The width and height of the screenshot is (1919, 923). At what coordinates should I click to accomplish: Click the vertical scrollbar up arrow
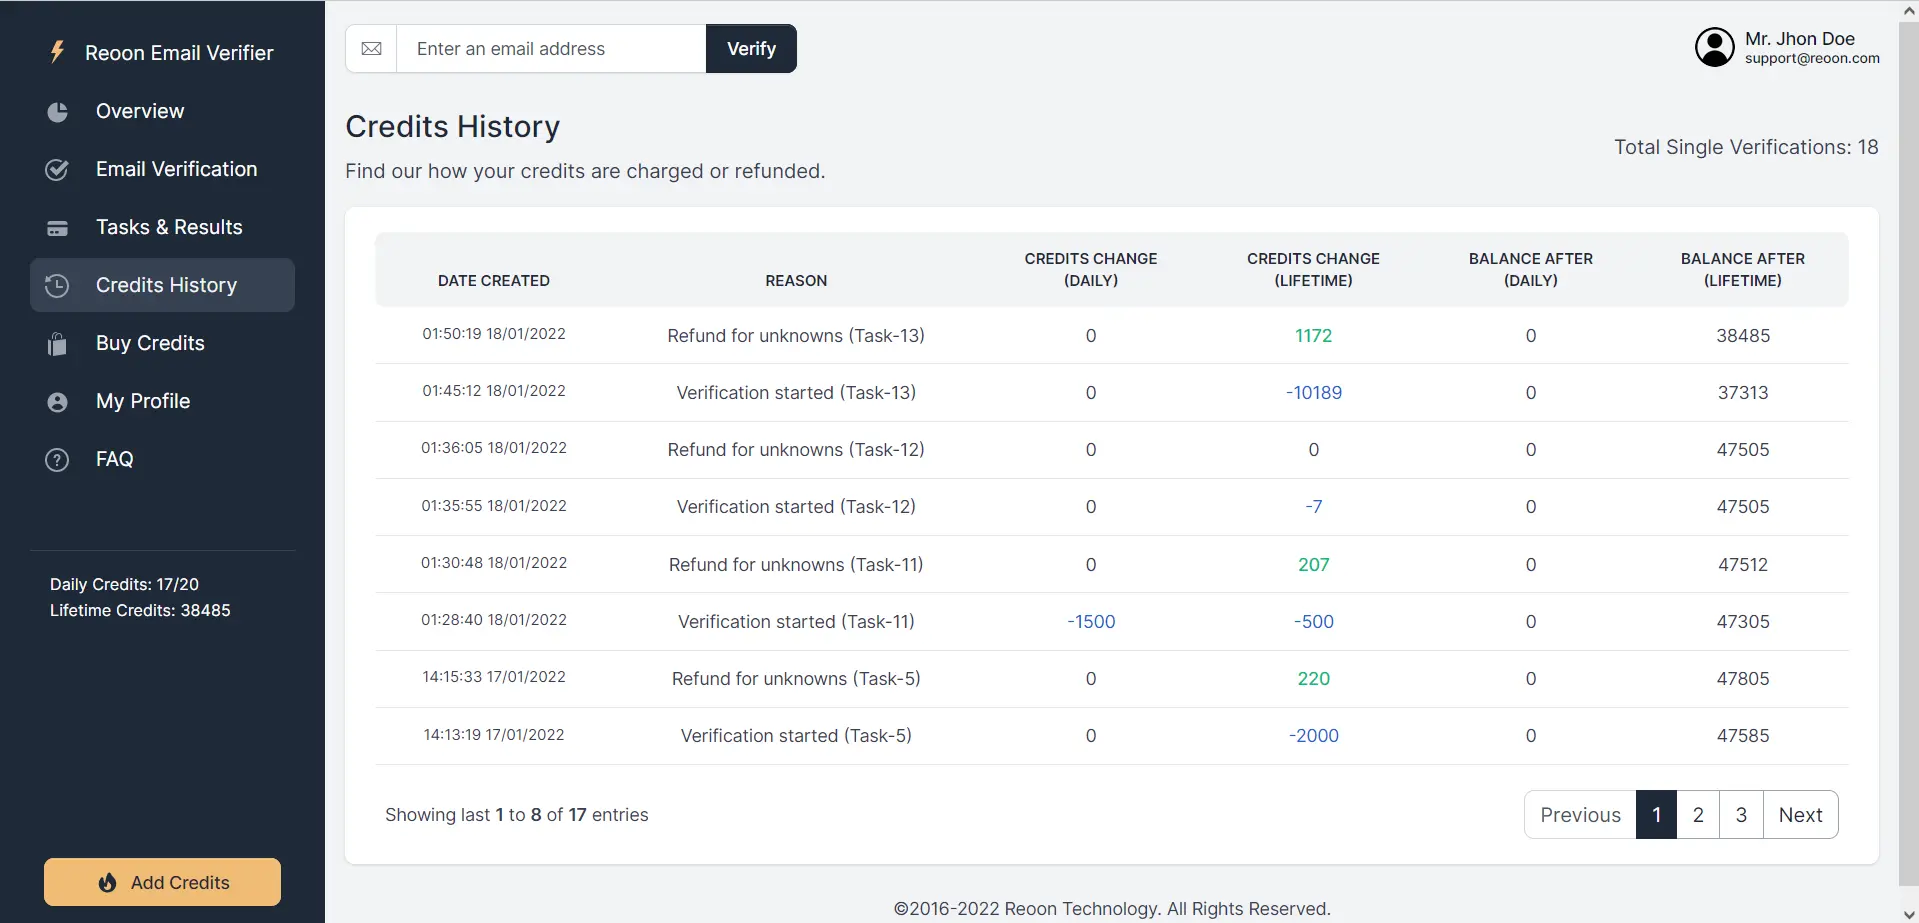(x=1909, y=11)
